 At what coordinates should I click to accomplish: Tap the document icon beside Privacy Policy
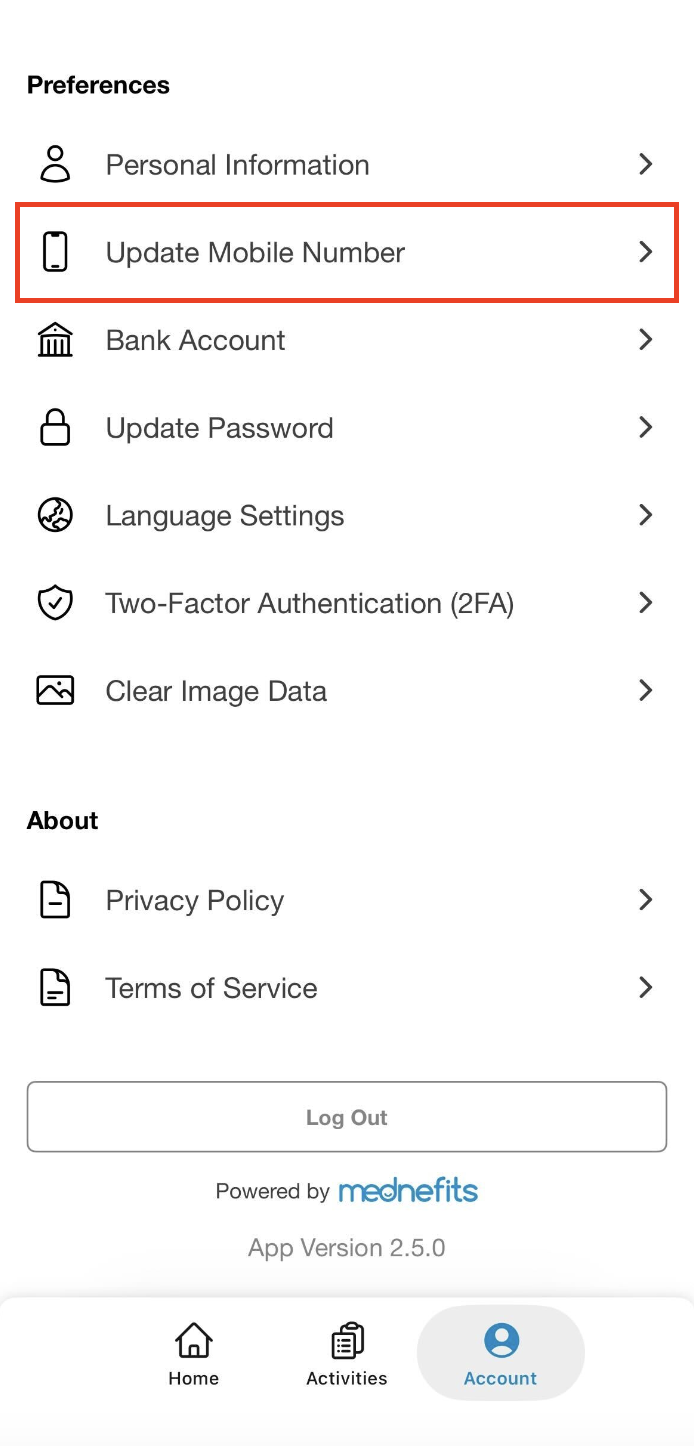click(x=55, y=900)
